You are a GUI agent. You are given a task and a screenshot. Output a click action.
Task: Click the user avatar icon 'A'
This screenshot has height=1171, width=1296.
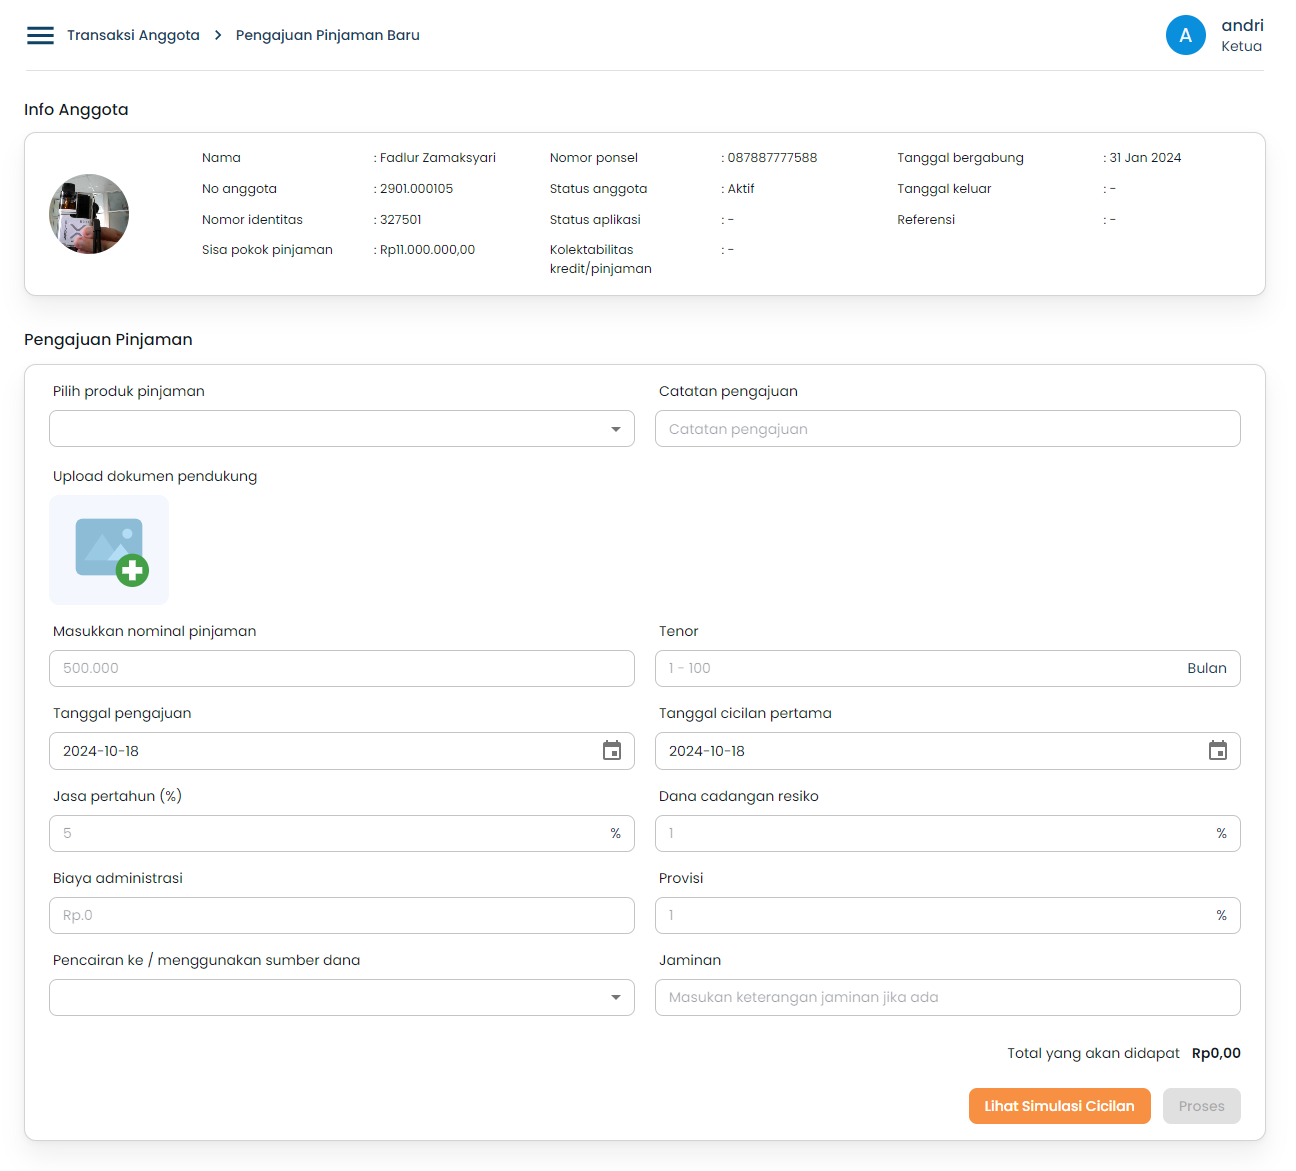(x=1185, y=36)
